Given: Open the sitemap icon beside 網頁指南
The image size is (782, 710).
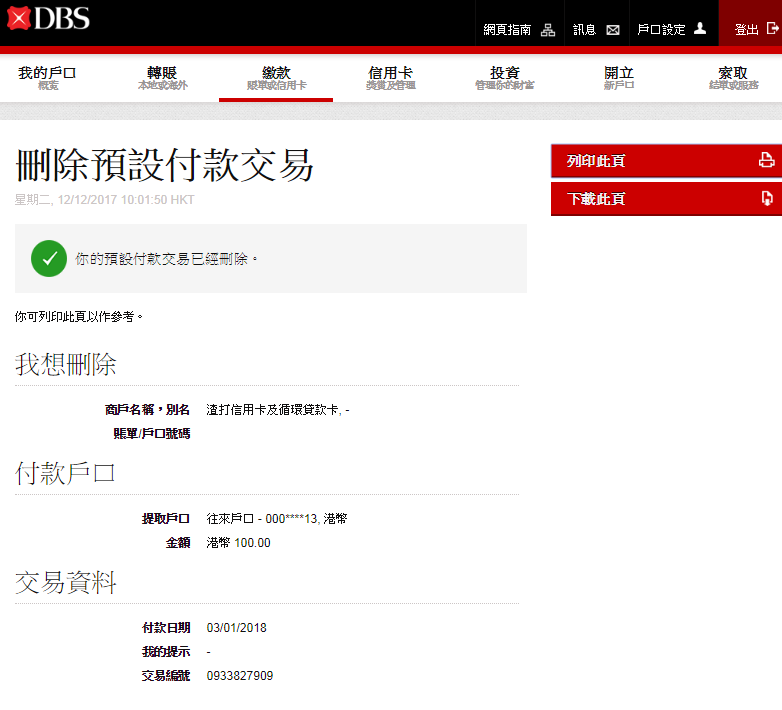Looking at the screenshot, I should 547,30.
